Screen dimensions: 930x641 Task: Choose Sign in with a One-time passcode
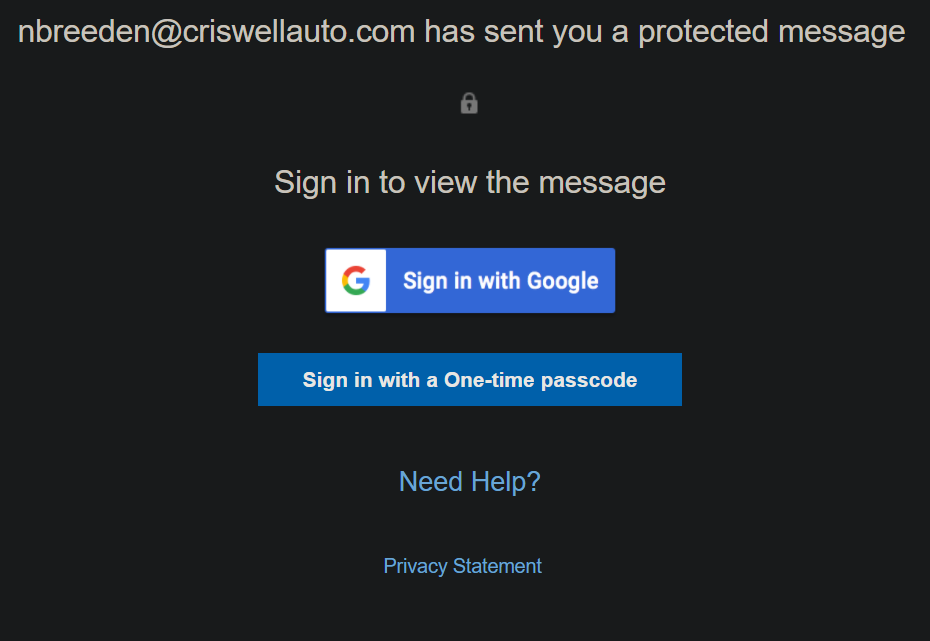tap(470, 380)
